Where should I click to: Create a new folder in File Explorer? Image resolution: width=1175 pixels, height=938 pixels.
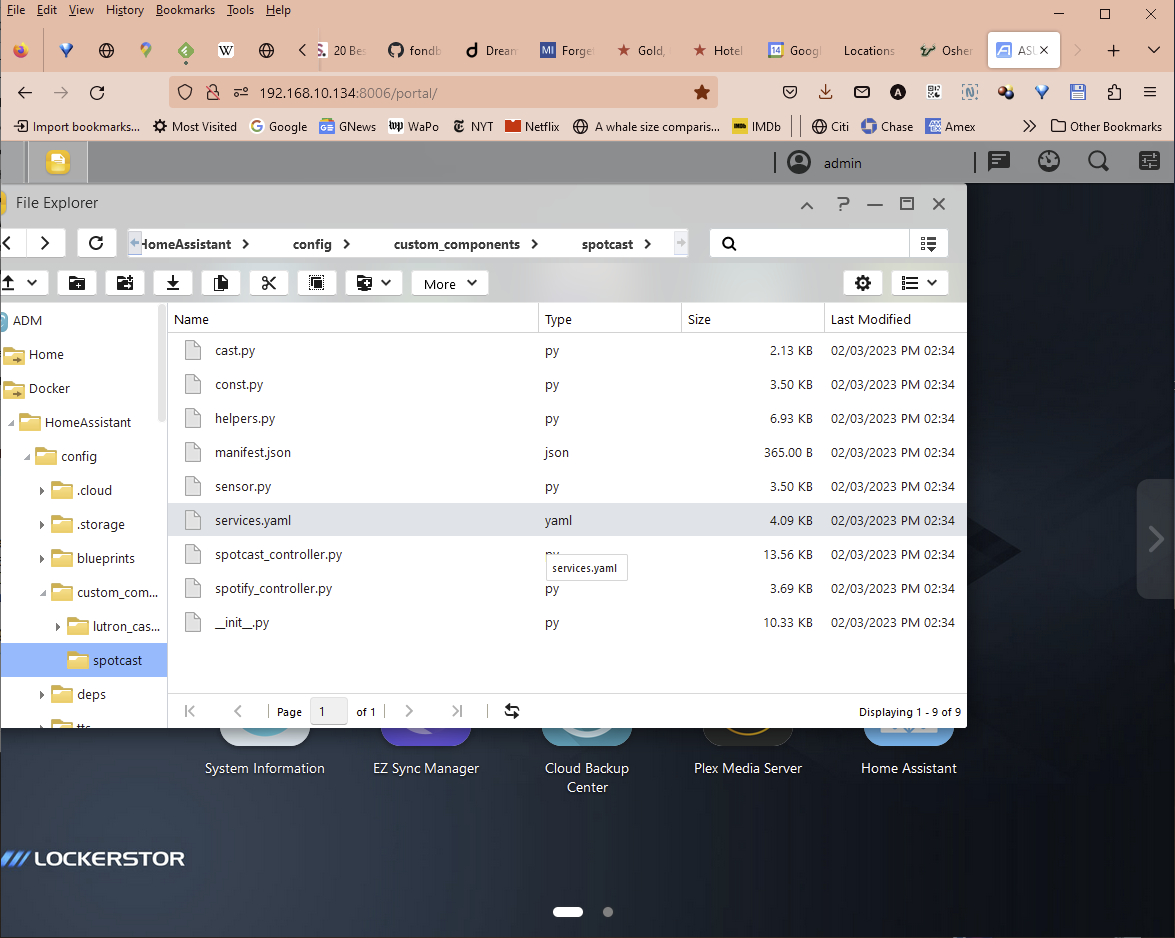(x=77, y=283)
